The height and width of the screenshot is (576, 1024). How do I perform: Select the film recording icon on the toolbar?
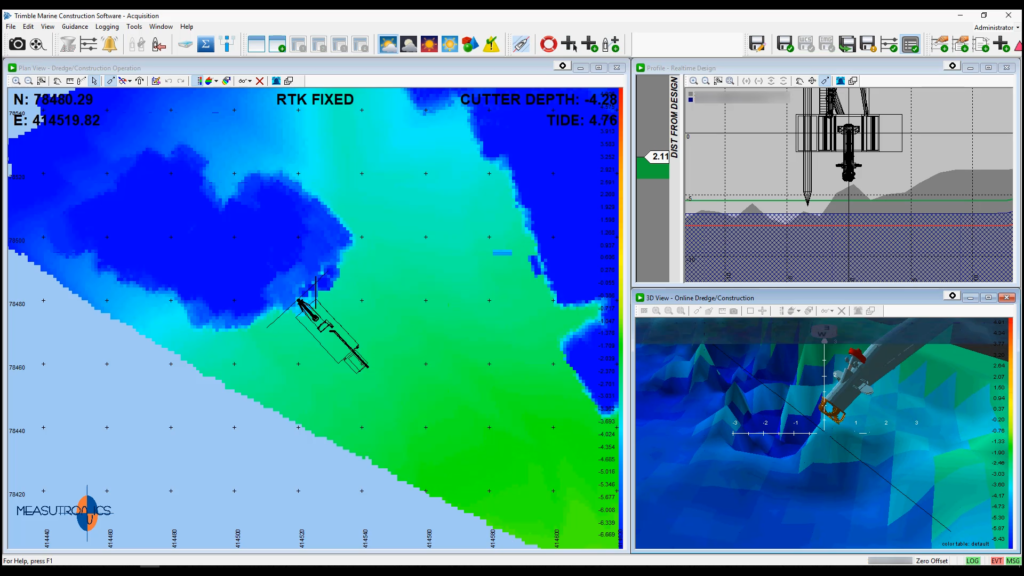(x=35, y=45)
